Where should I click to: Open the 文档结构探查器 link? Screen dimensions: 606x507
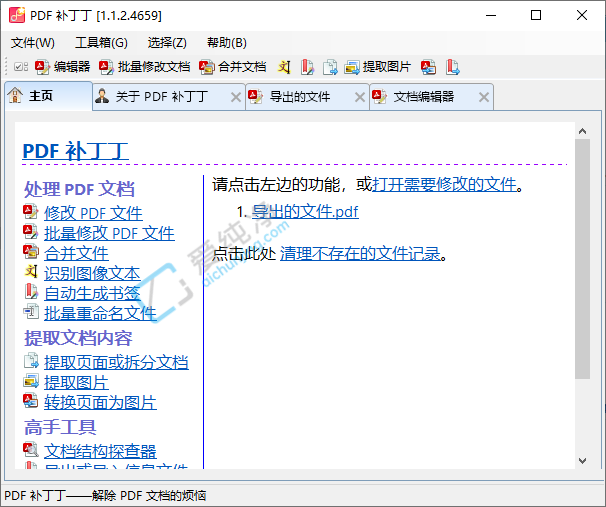click(x=100, y=451)
